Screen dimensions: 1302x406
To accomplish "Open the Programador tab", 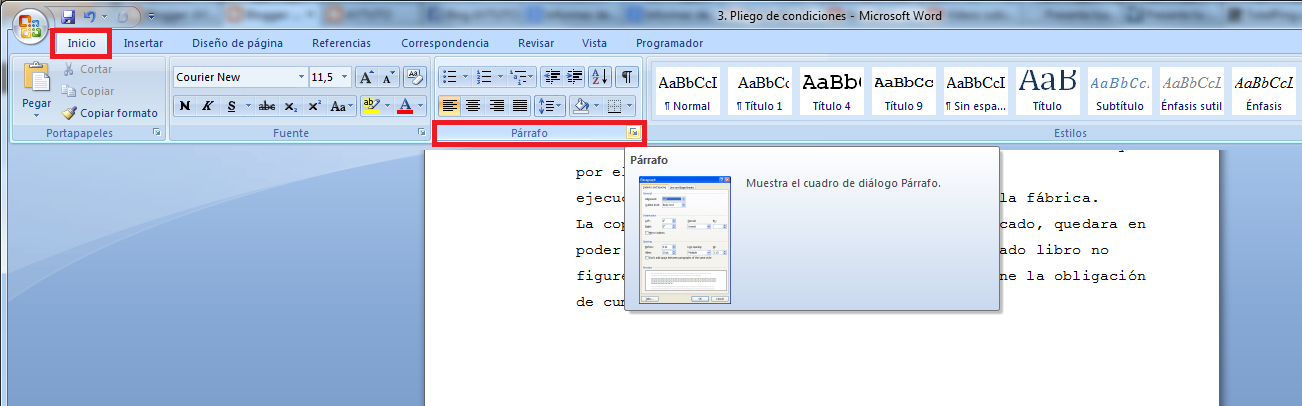I will 669,43.
